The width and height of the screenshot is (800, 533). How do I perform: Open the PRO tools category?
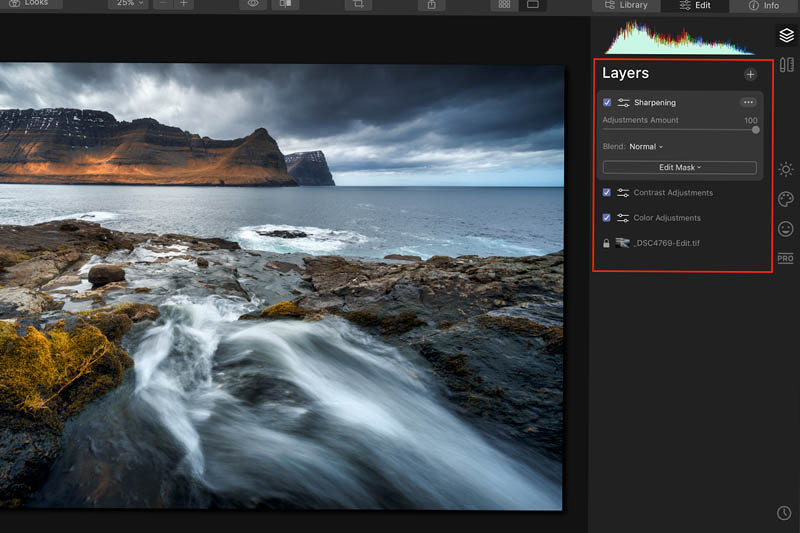(x=786, y=259)
